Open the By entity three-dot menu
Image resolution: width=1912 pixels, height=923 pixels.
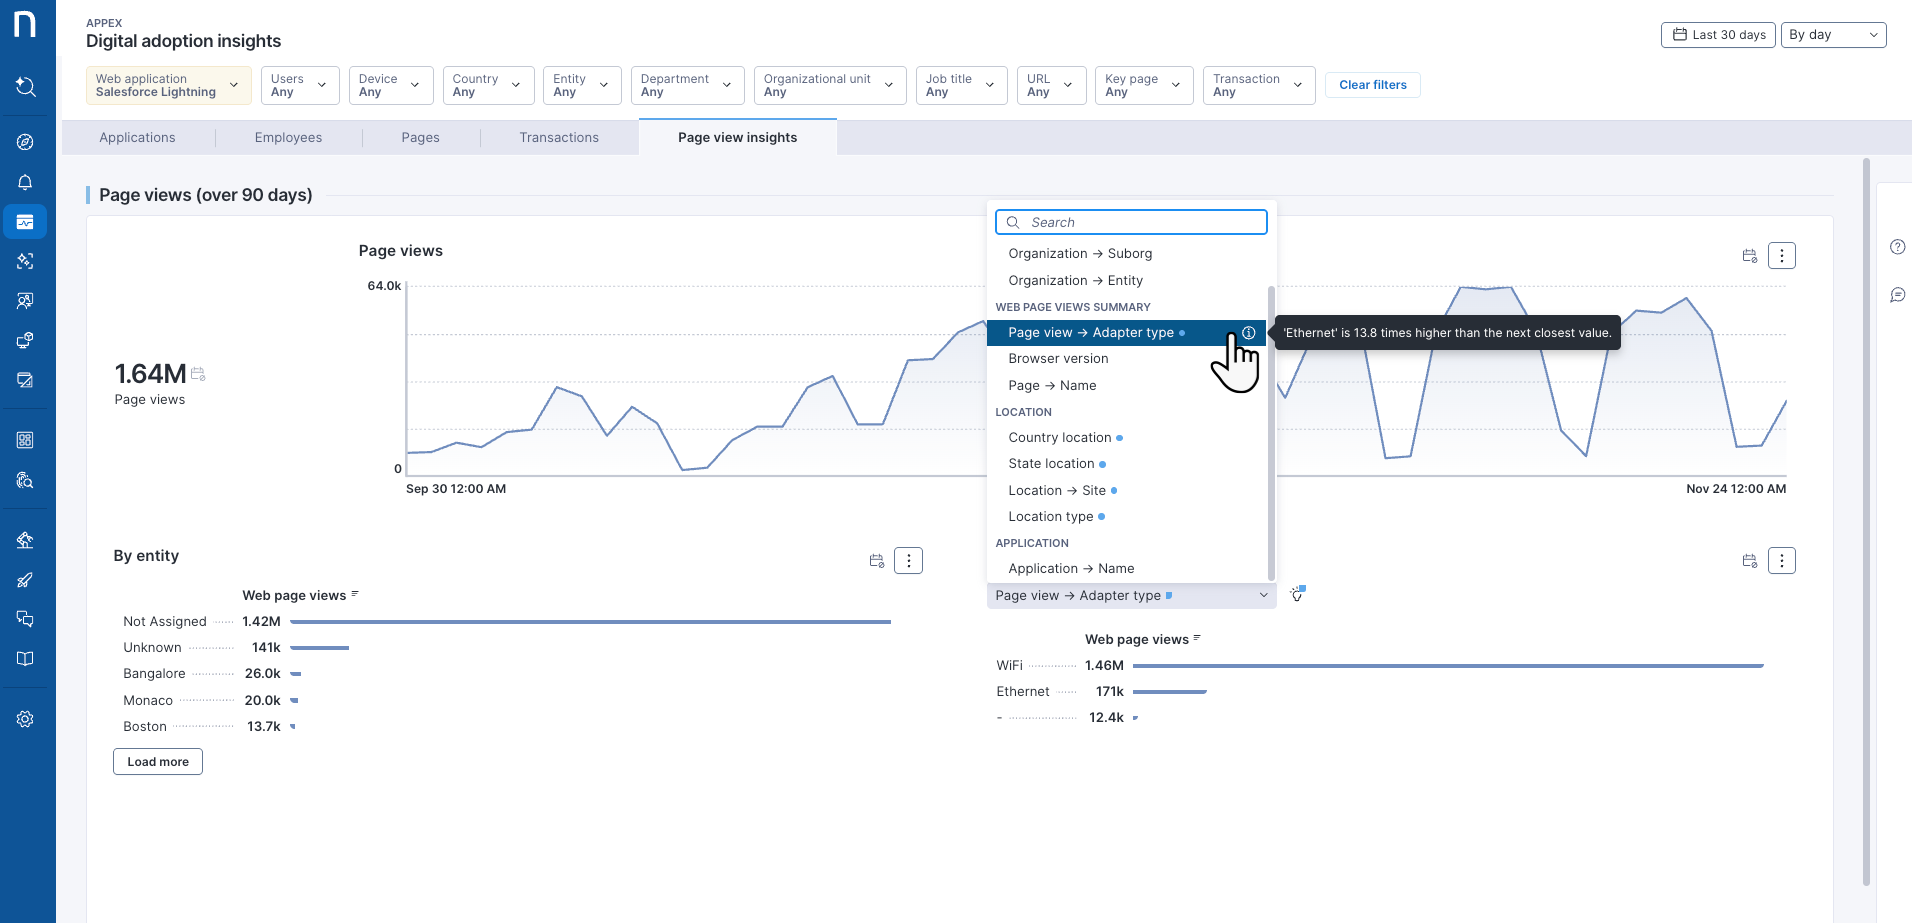coord(908,561)
